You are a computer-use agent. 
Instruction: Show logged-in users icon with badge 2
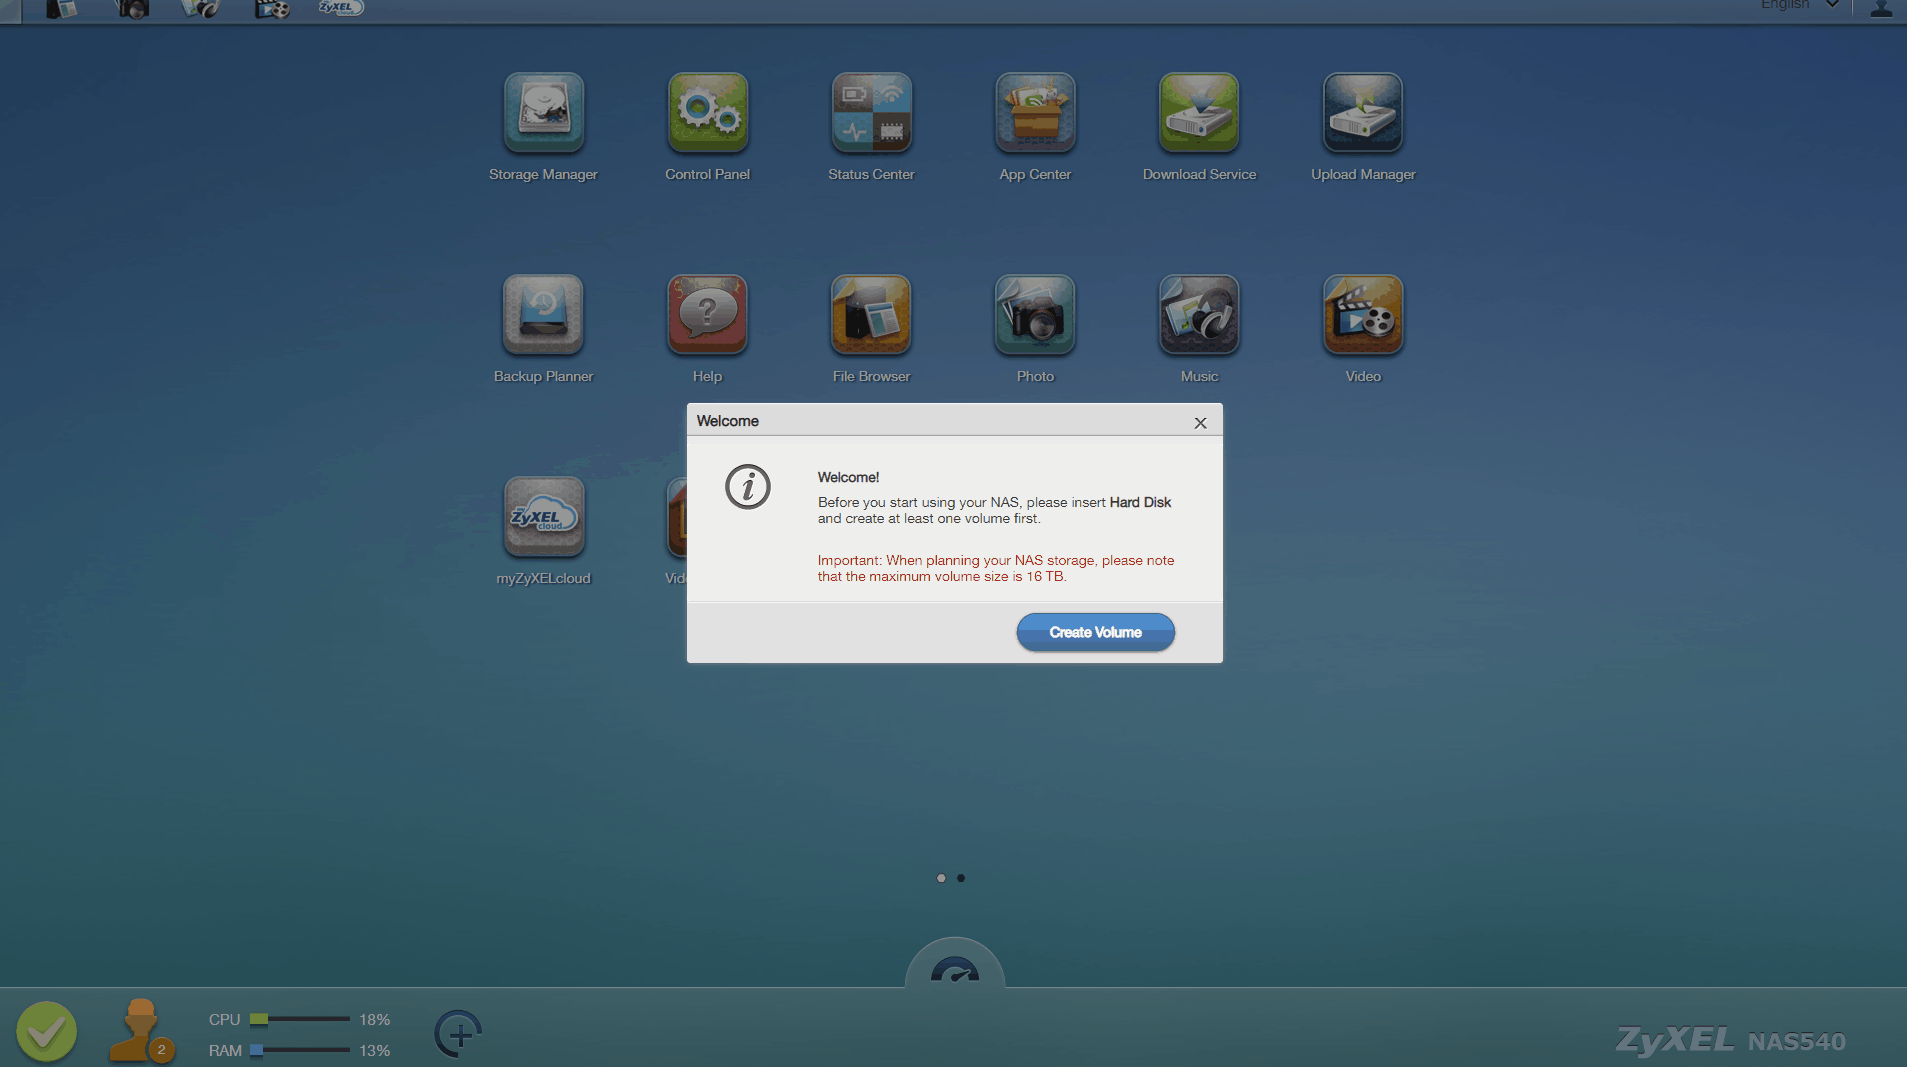coord(141,1030)
